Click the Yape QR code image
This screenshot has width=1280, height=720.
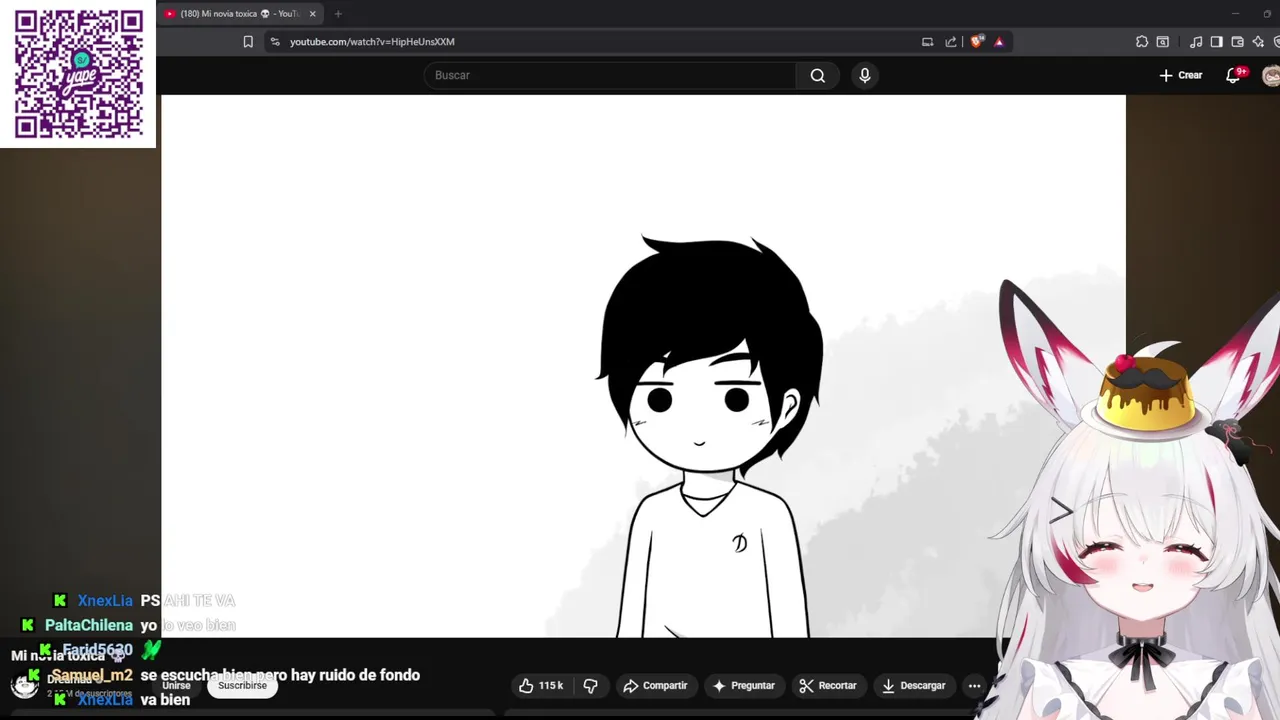tap(78, 74)
